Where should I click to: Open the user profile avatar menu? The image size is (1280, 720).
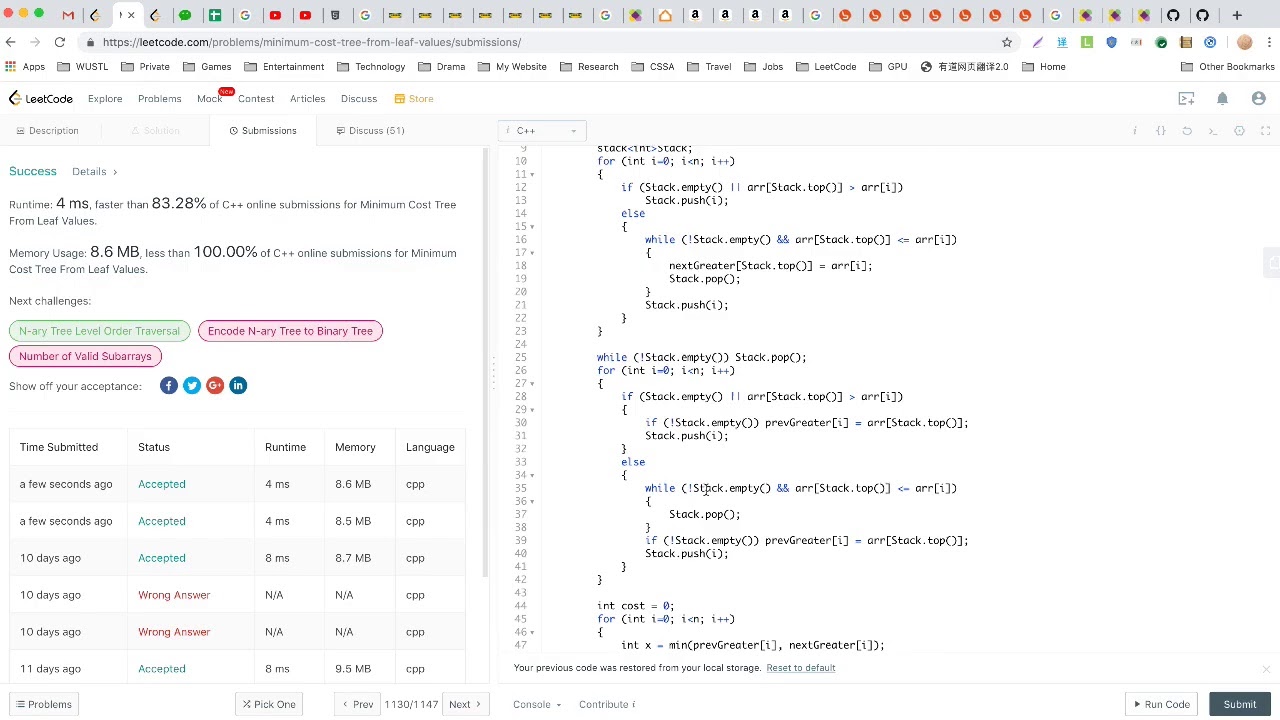[x=1258, y=98]
